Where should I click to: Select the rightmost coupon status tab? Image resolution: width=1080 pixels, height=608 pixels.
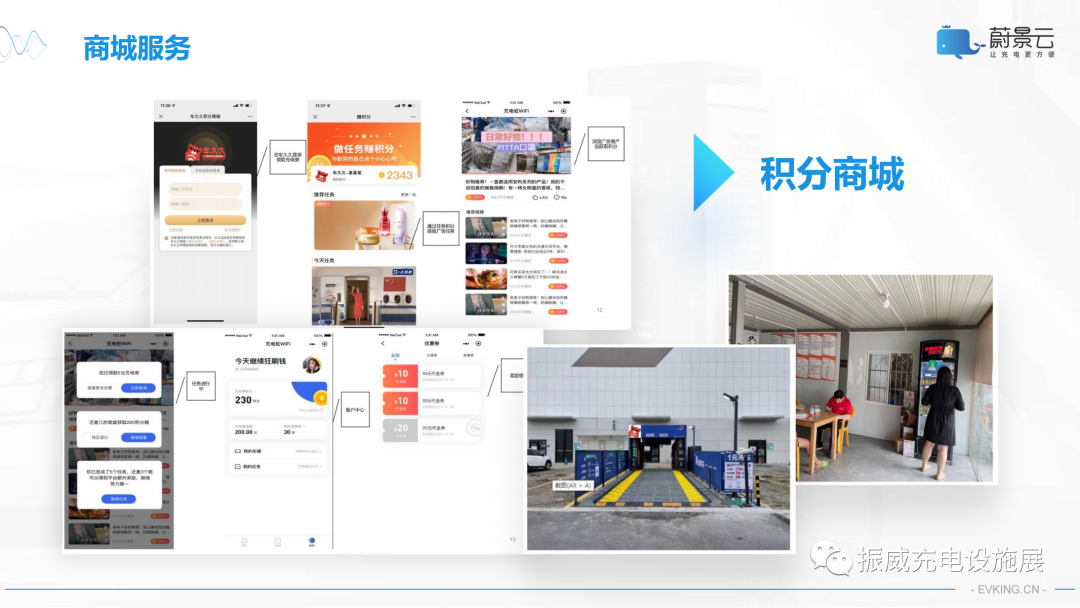pyautogui.click(x=468, y=355)
